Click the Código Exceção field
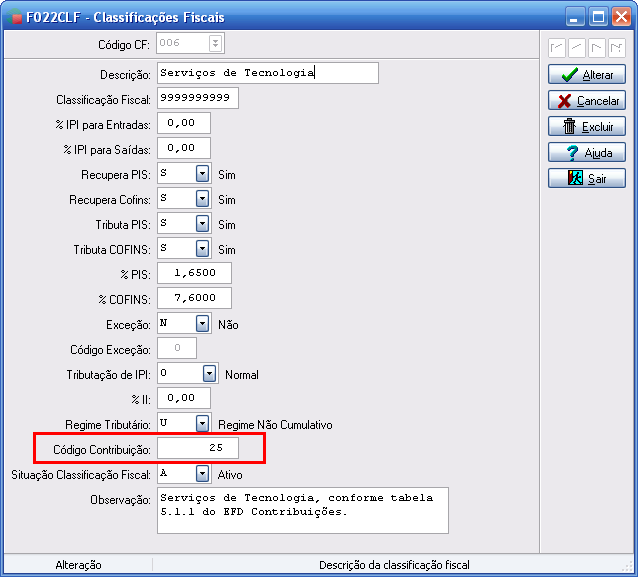Image resolution: width=638 pixels, height=577 pixels. click(x=177, y=348)
